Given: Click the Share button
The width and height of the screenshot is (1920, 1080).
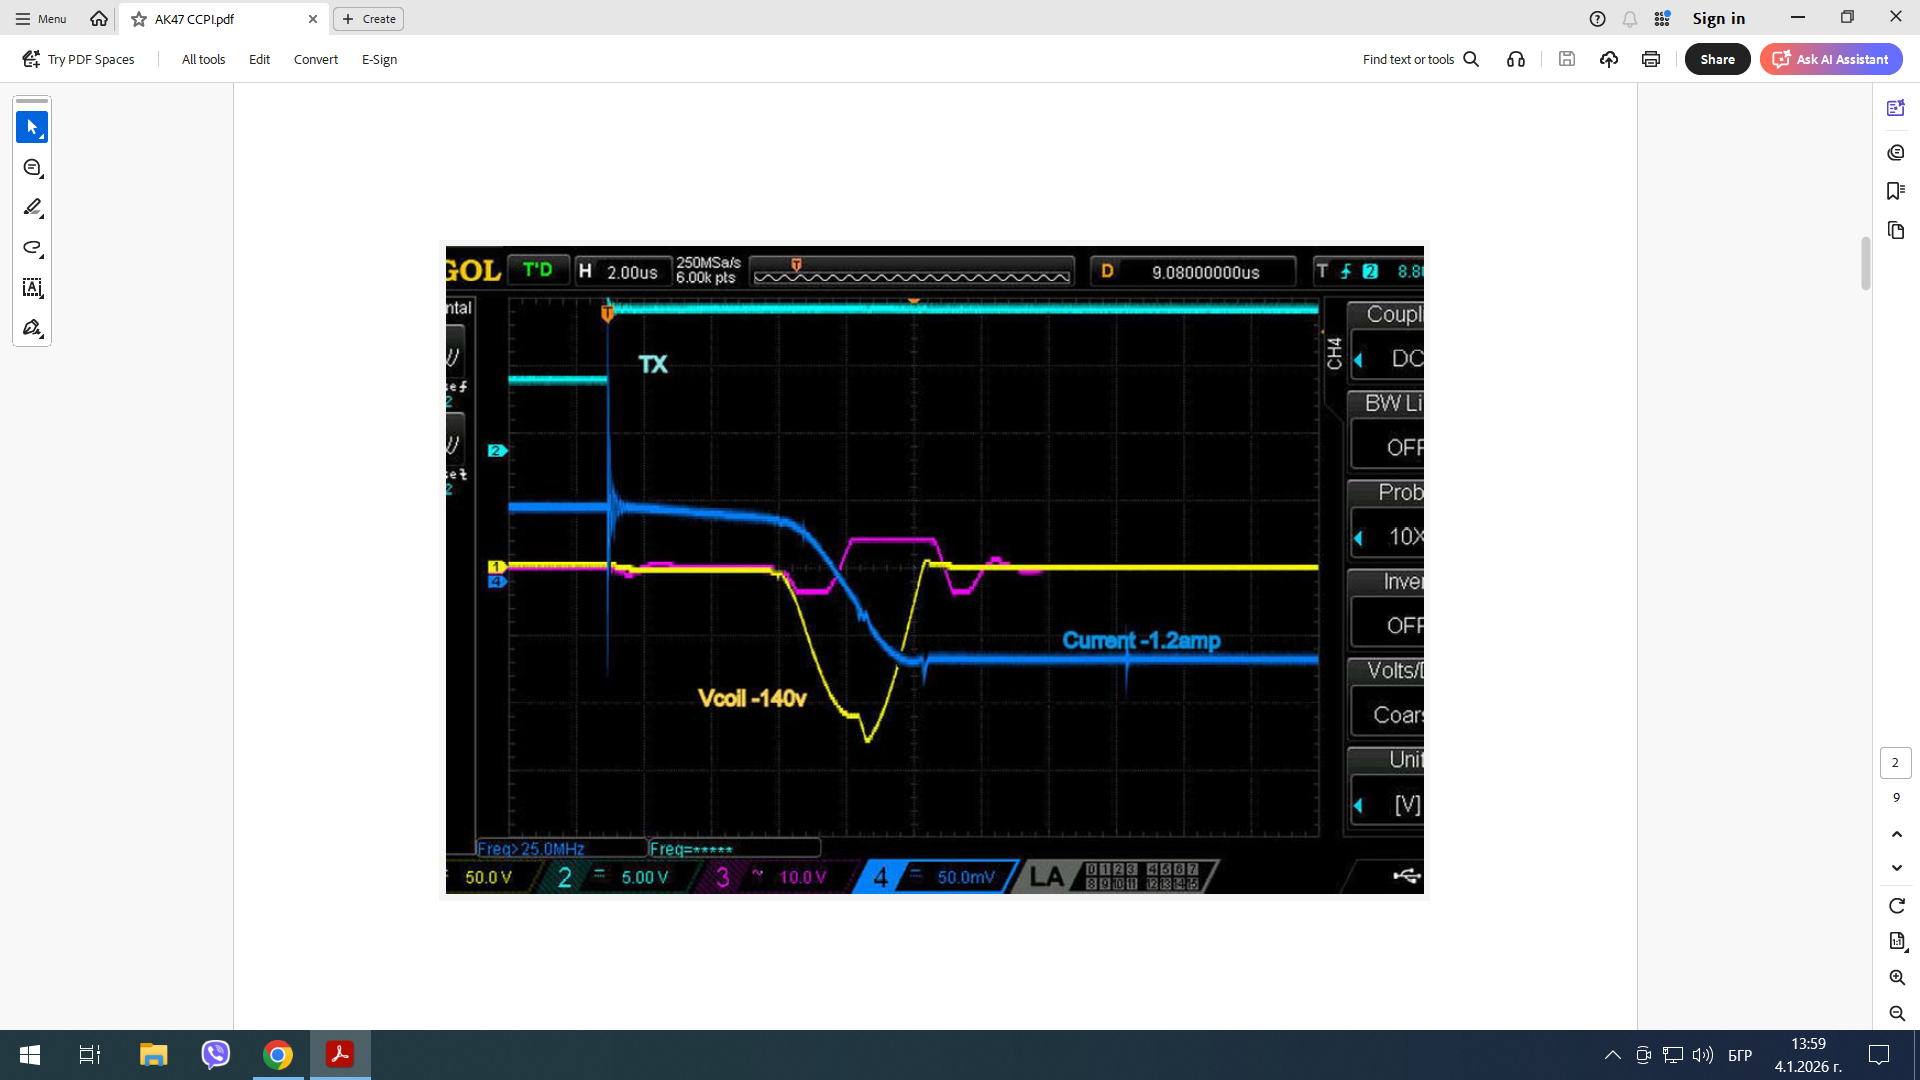Looking at the screenshot, I should [1717, 59].
